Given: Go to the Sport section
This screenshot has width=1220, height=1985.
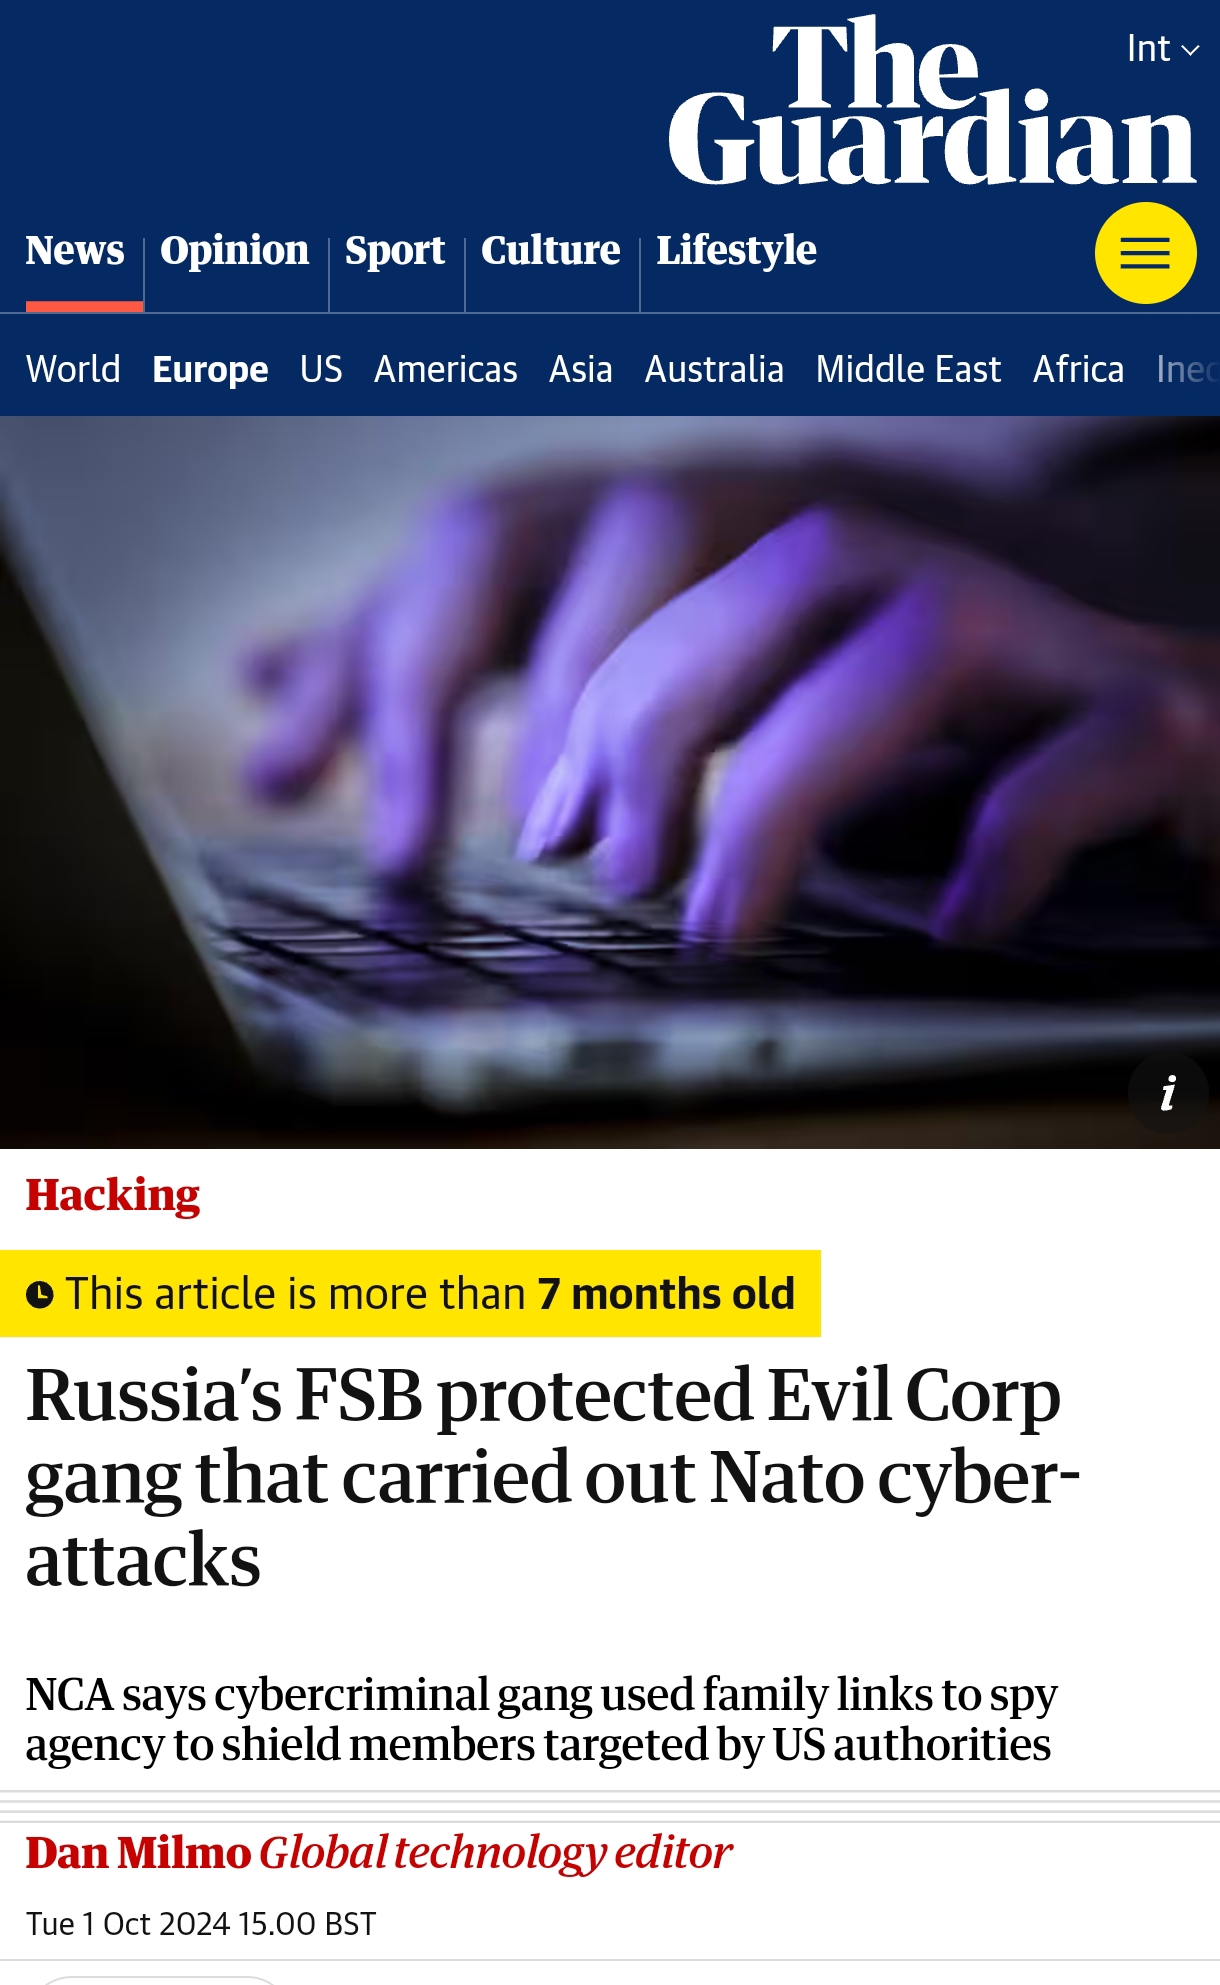Looking at the screenshot, I should pyautogui.click(x=395, y=250).
